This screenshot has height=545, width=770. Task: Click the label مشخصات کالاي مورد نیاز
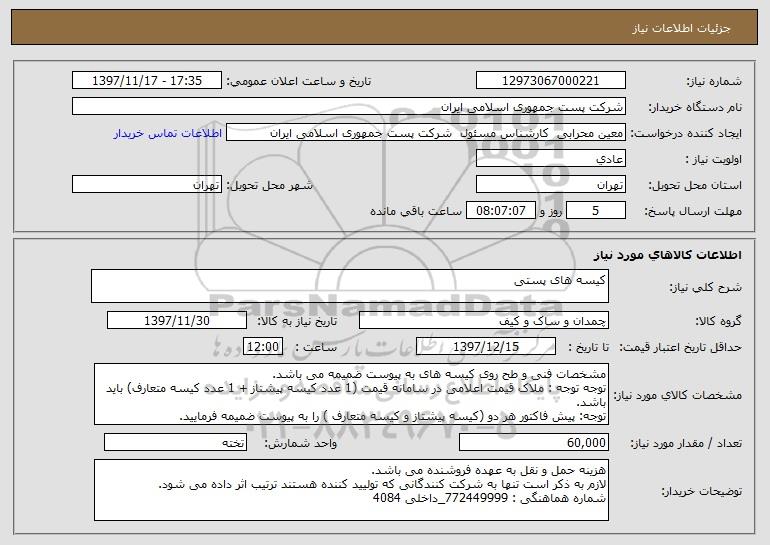(678, 395)
